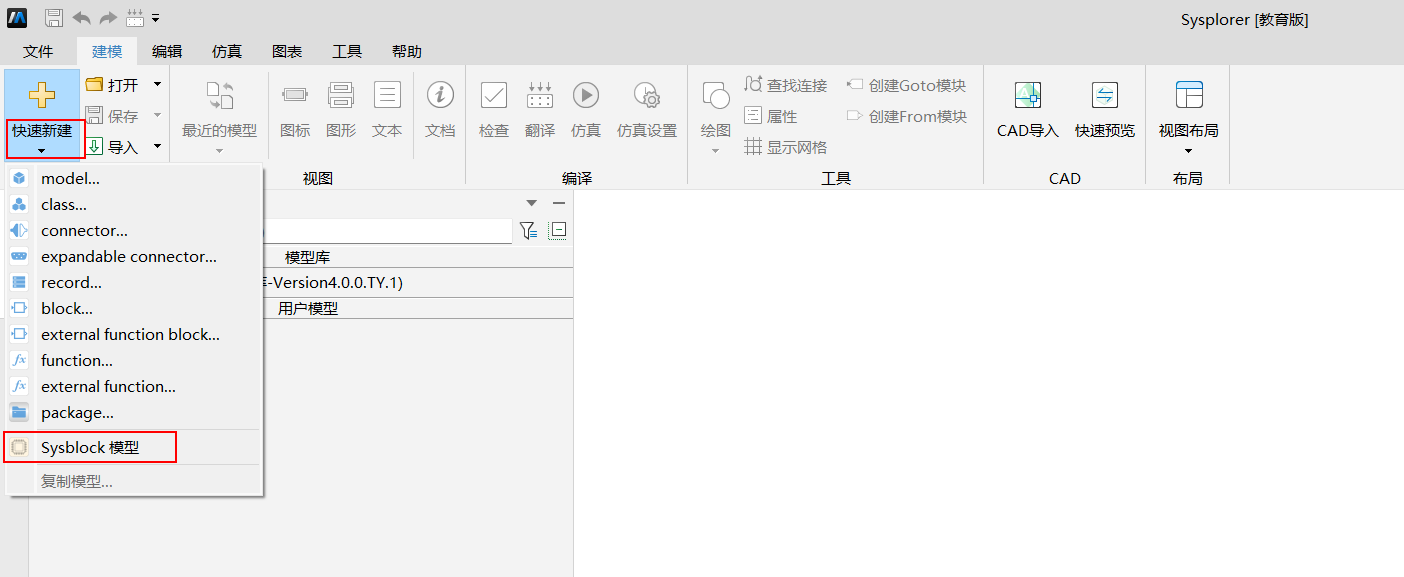Choose record... from the new menu
1404x577 pixels.
(134, 282)
